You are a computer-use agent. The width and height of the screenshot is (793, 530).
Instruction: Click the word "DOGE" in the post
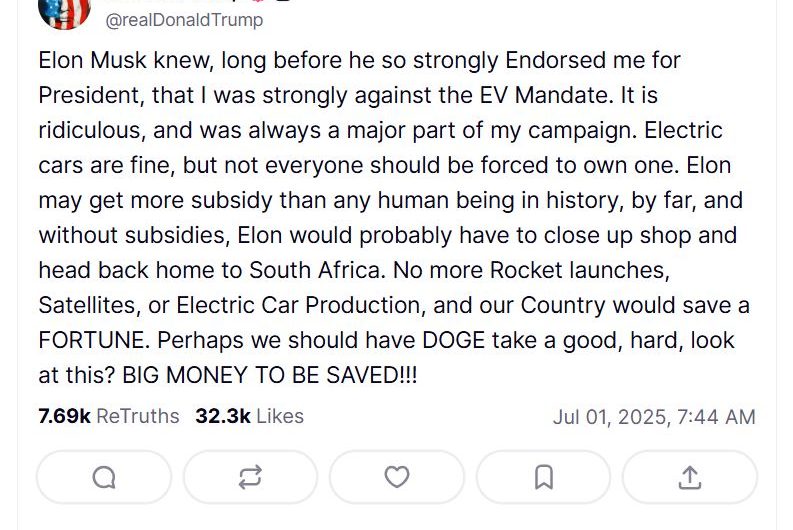tap(453, 340)
